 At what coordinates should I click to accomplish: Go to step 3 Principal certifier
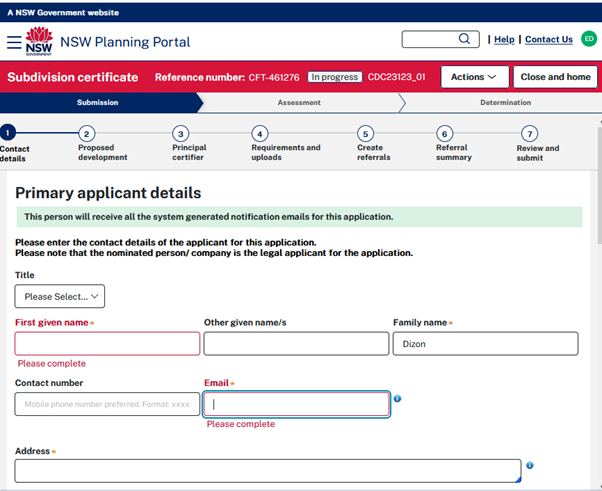coord(180,133)
